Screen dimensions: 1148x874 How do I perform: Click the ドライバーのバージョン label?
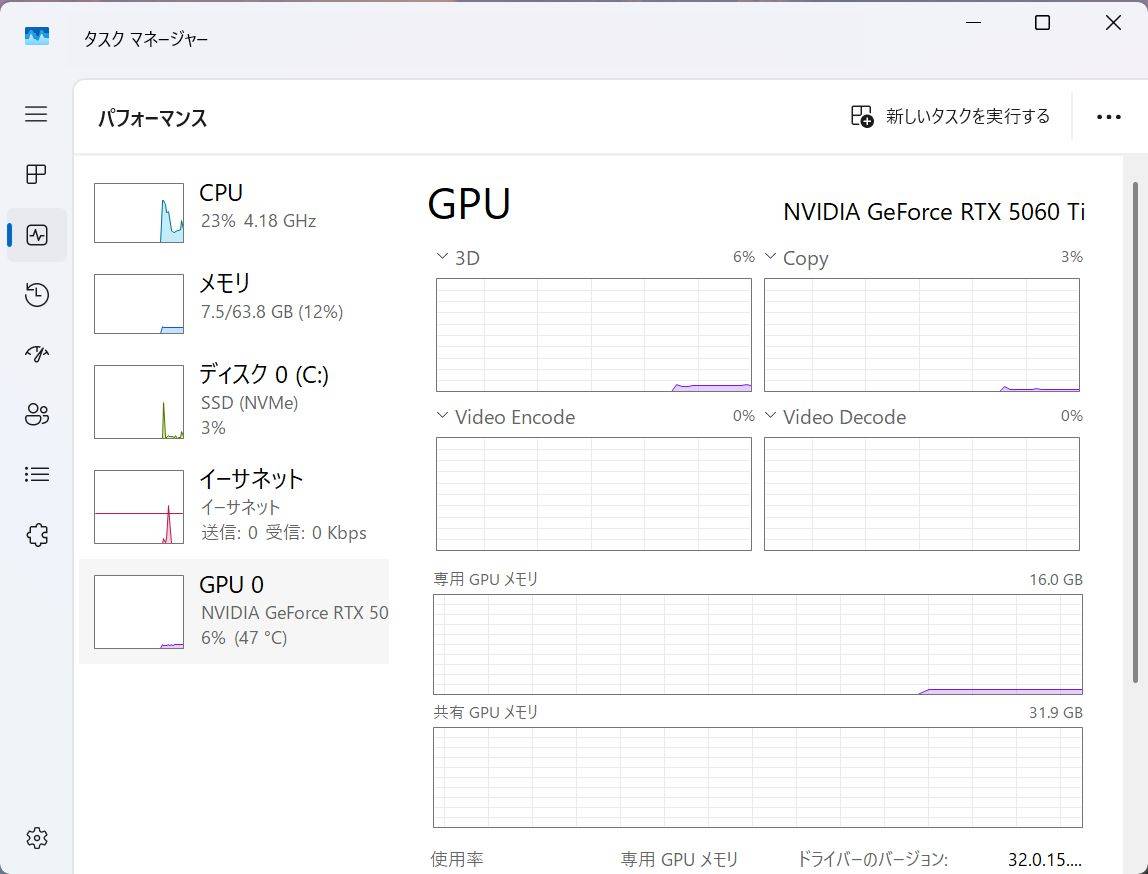tap(872, 859)
